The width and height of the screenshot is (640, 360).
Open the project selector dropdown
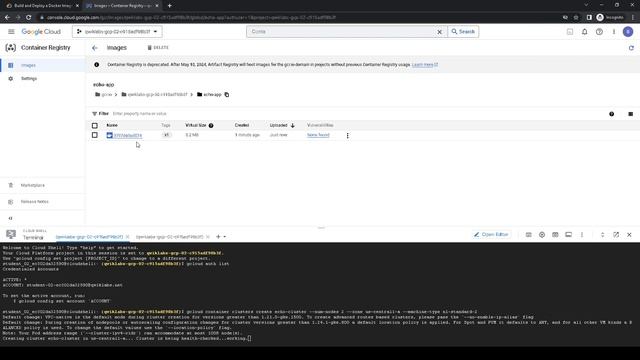coord(117,31)
